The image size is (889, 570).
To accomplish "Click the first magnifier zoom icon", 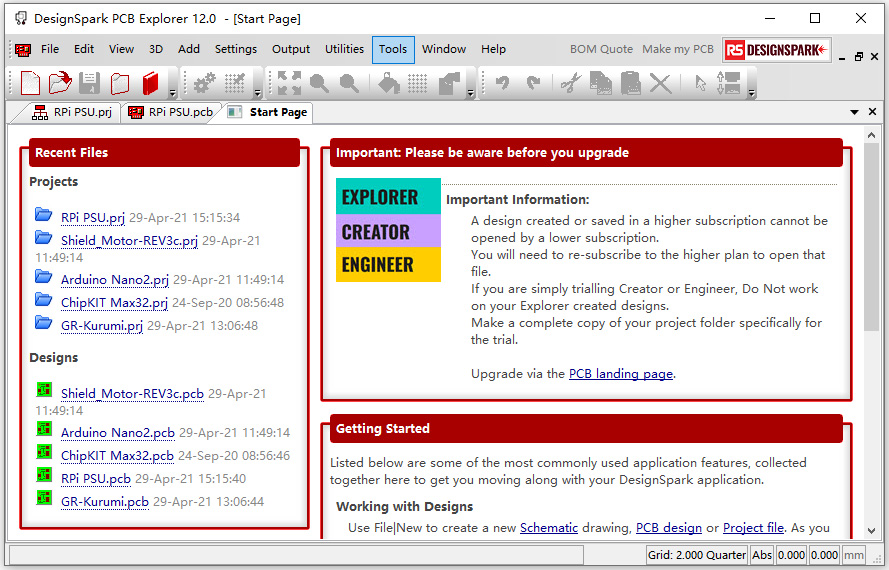I will (x=319, y=83).
